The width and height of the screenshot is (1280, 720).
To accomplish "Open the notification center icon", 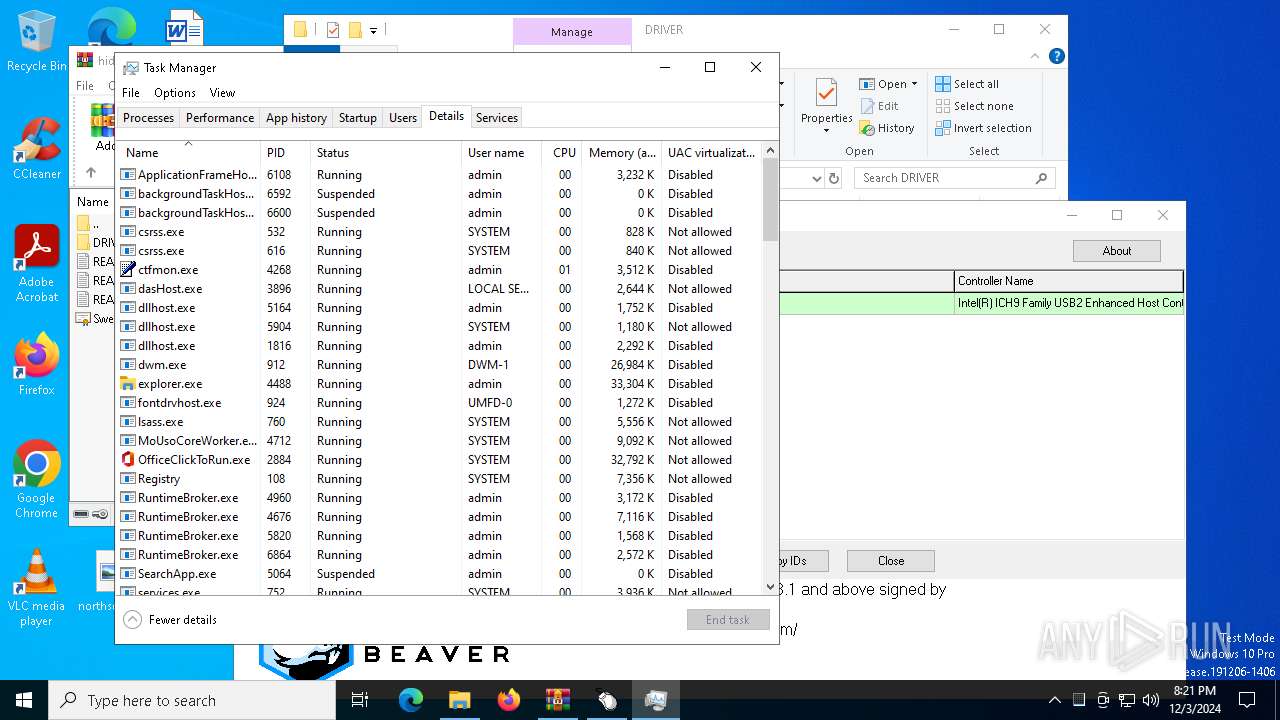I will (x=1247, y=700).
